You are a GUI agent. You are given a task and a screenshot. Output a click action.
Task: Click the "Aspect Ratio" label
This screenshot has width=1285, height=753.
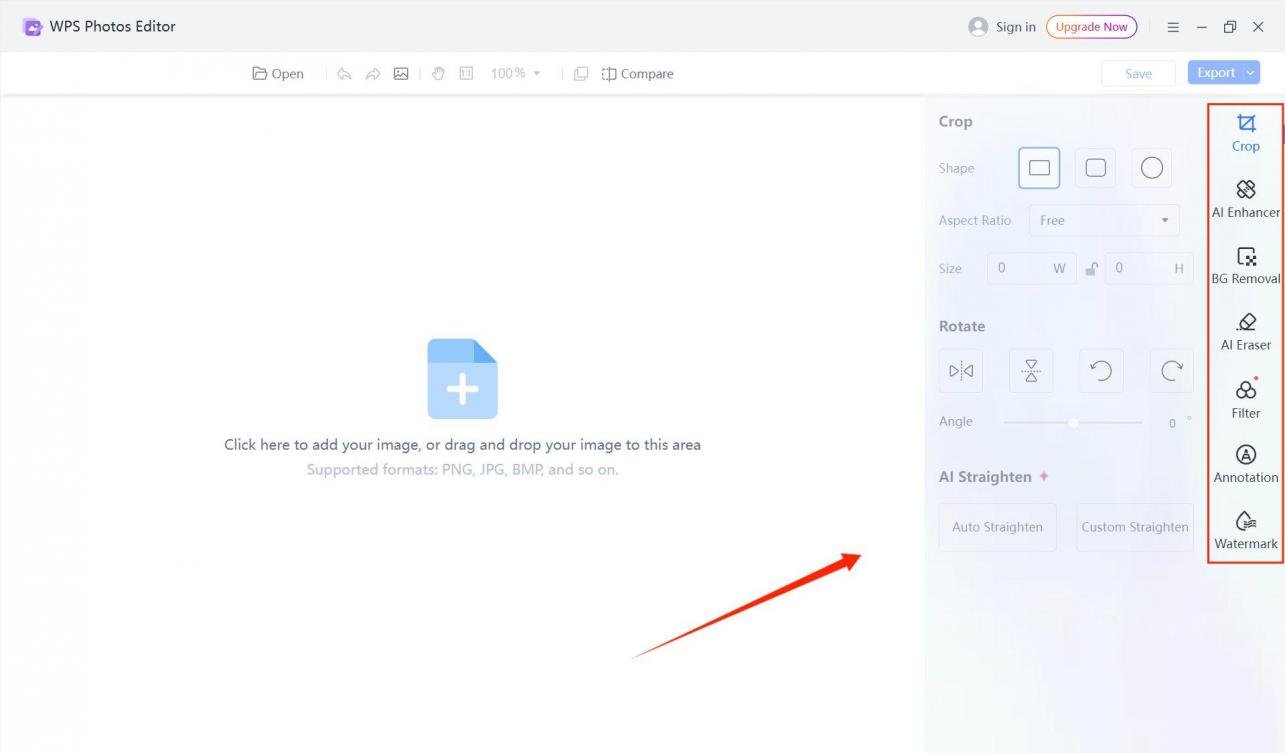point(975,220)
